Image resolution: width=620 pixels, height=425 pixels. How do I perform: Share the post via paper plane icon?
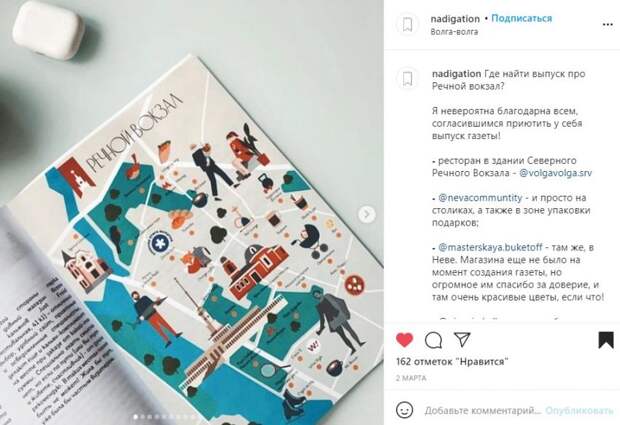click(462, 340)
